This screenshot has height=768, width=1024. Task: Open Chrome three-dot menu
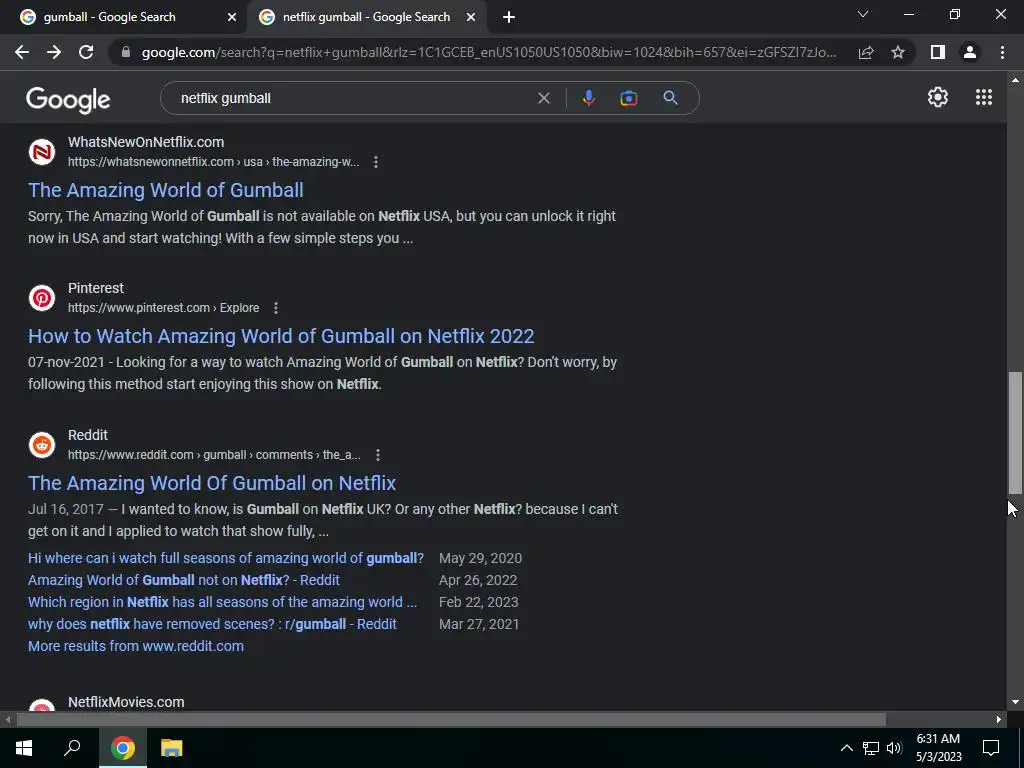pos(1002,52)
